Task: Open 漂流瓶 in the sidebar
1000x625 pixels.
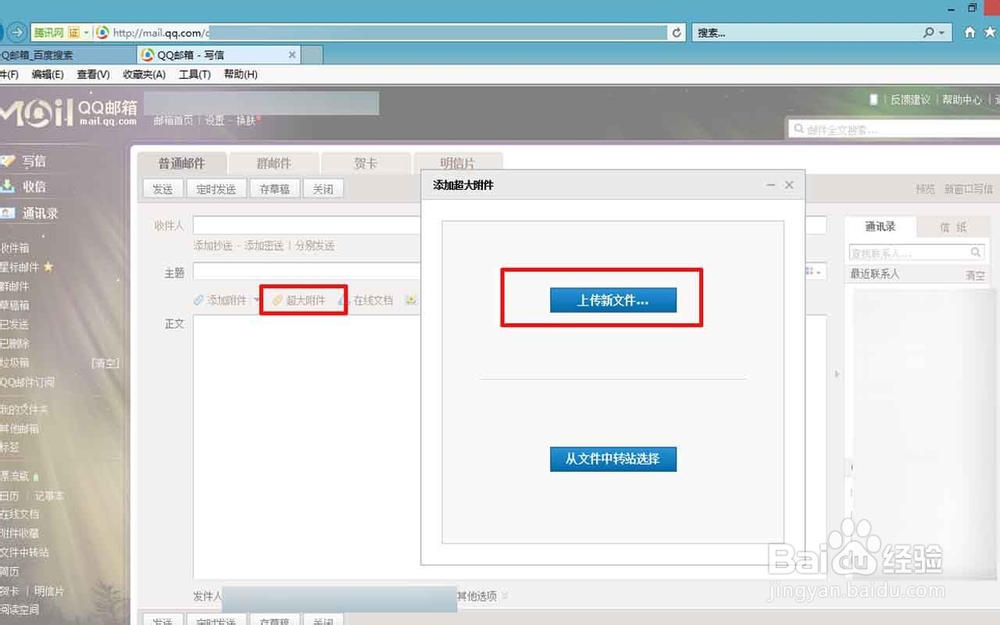Action: pos(15,476)
